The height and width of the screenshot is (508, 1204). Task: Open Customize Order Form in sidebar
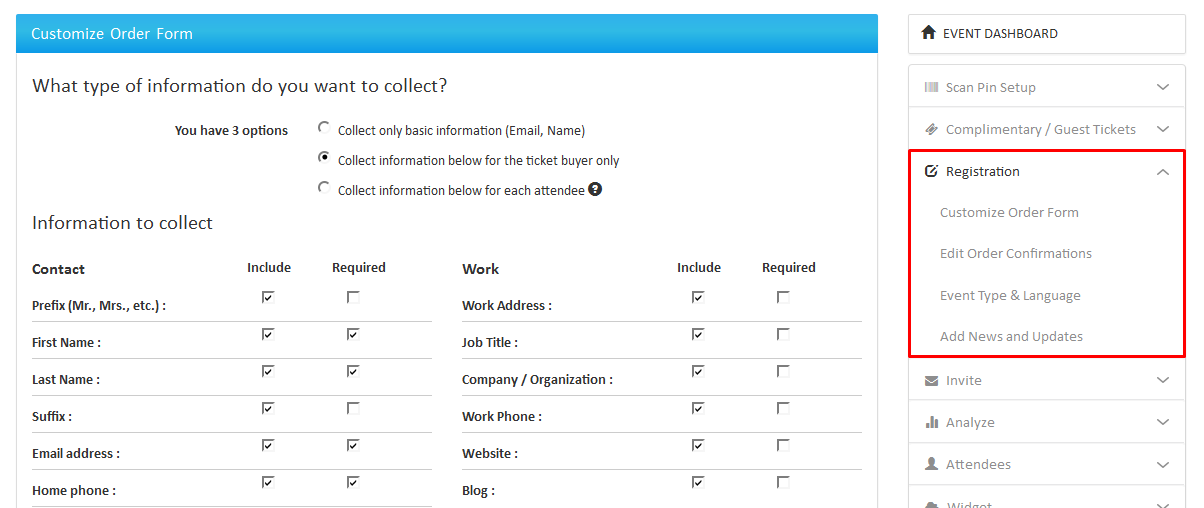click(x=1009, y=212)
